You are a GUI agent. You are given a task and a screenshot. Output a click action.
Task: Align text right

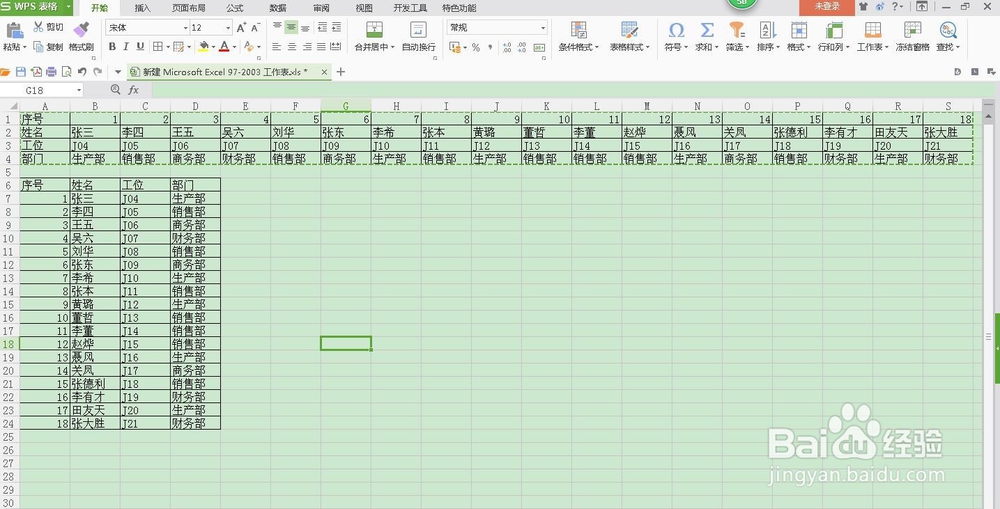pos(307,47)
